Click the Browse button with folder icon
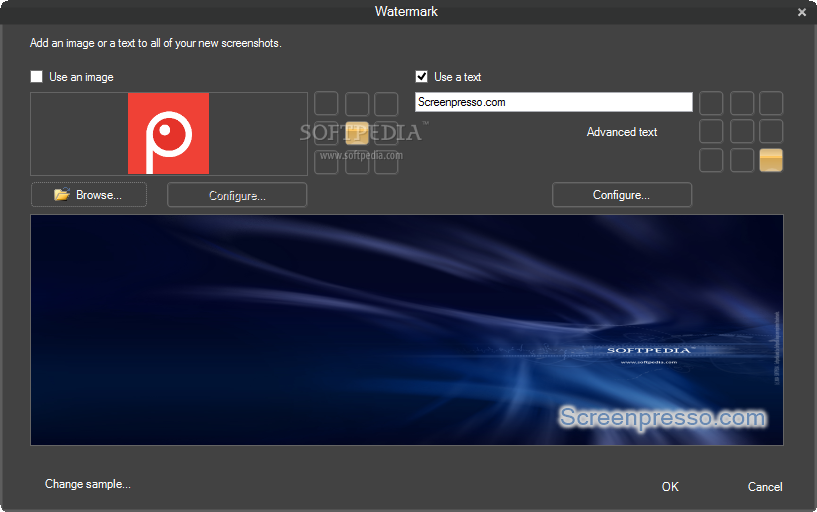 pos(89,195)
